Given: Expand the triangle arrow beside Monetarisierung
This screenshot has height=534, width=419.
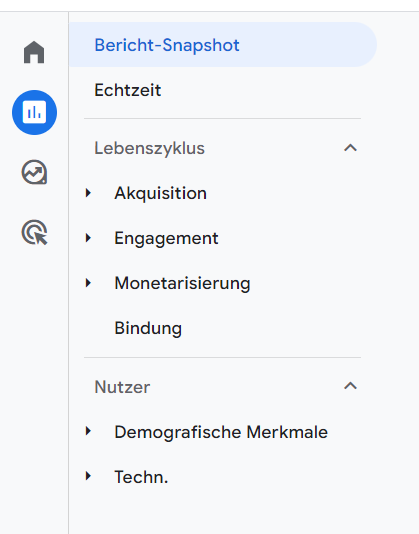Looking at the screenshot, I should click(89, 283).
